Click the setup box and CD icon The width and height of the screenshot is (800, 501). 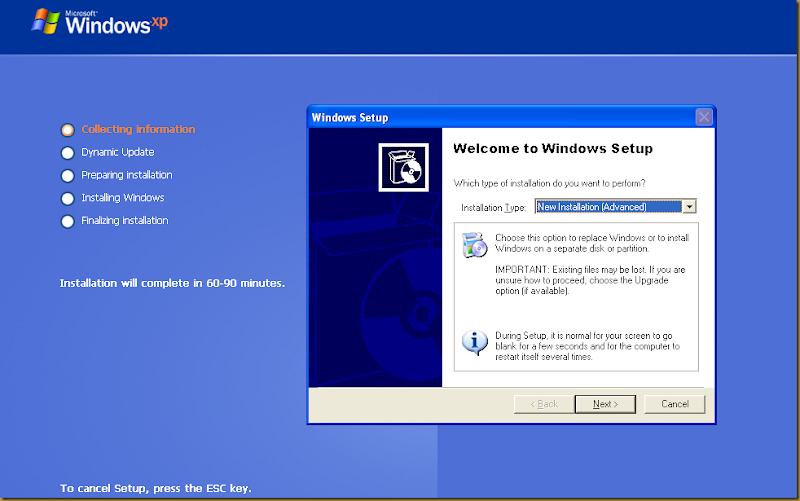pos(404,167)
